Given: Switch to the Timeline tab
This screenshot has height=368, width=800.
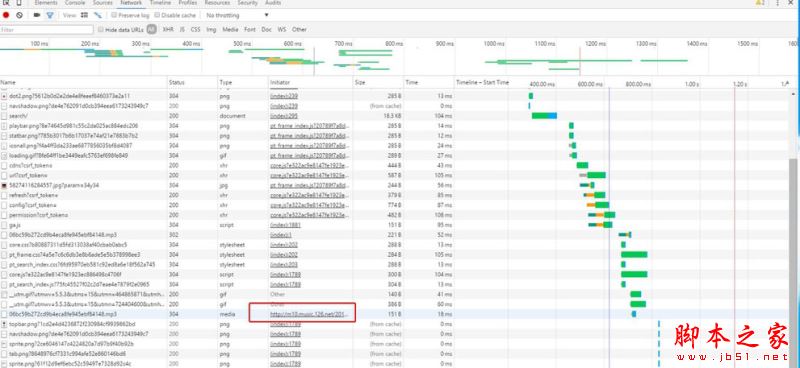Looking at the screenshot, I should click(x=160, y=3).
